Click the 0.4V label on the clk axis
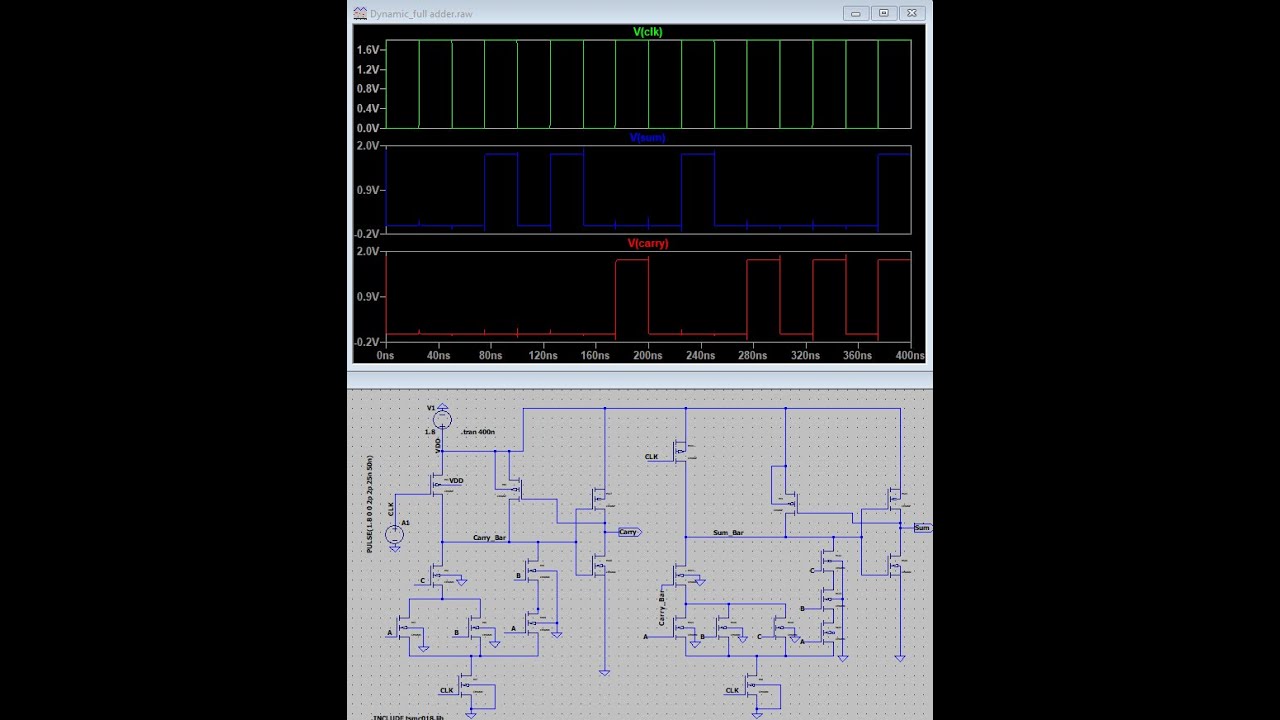The image size is (1280, 720). (368, 109)
